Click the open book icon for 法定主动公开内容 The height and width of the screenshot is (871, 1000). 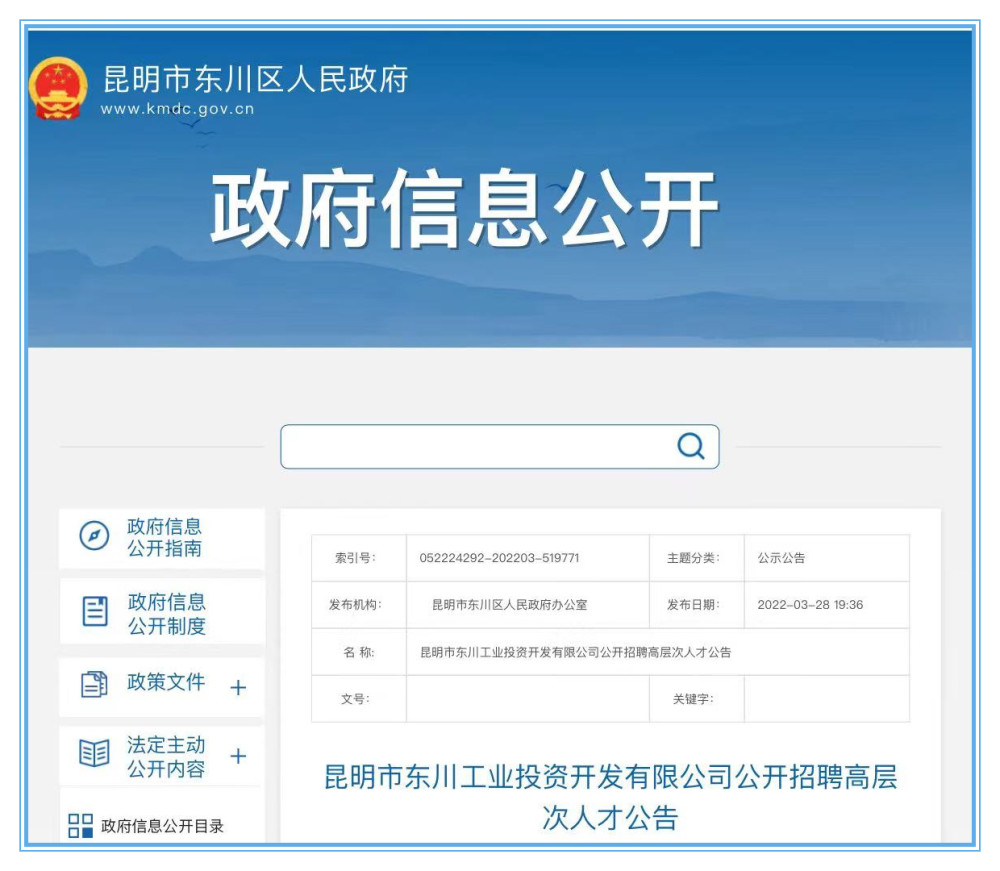[94, 754]
